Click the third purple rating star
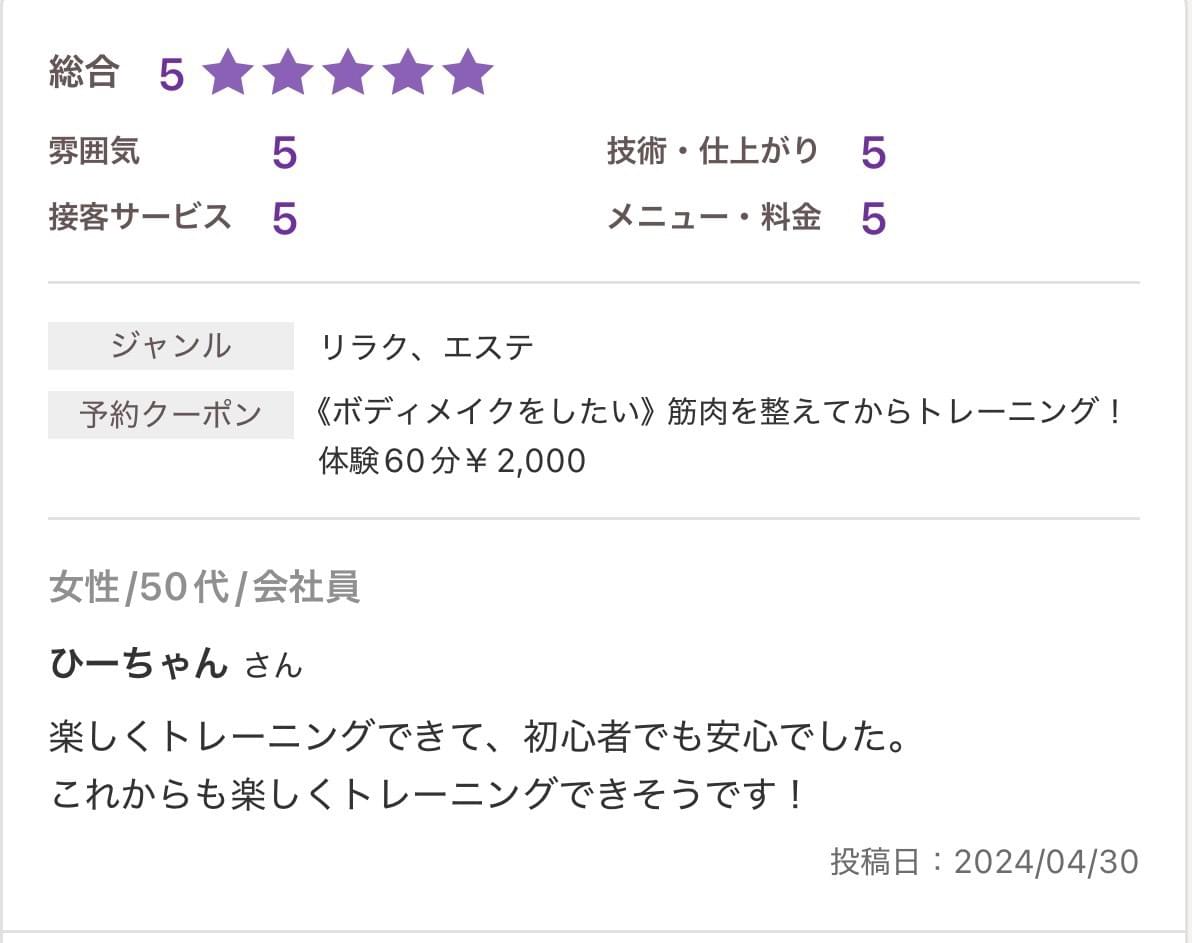The width and height of the screenshot is (1192, 943). point(348,74)
